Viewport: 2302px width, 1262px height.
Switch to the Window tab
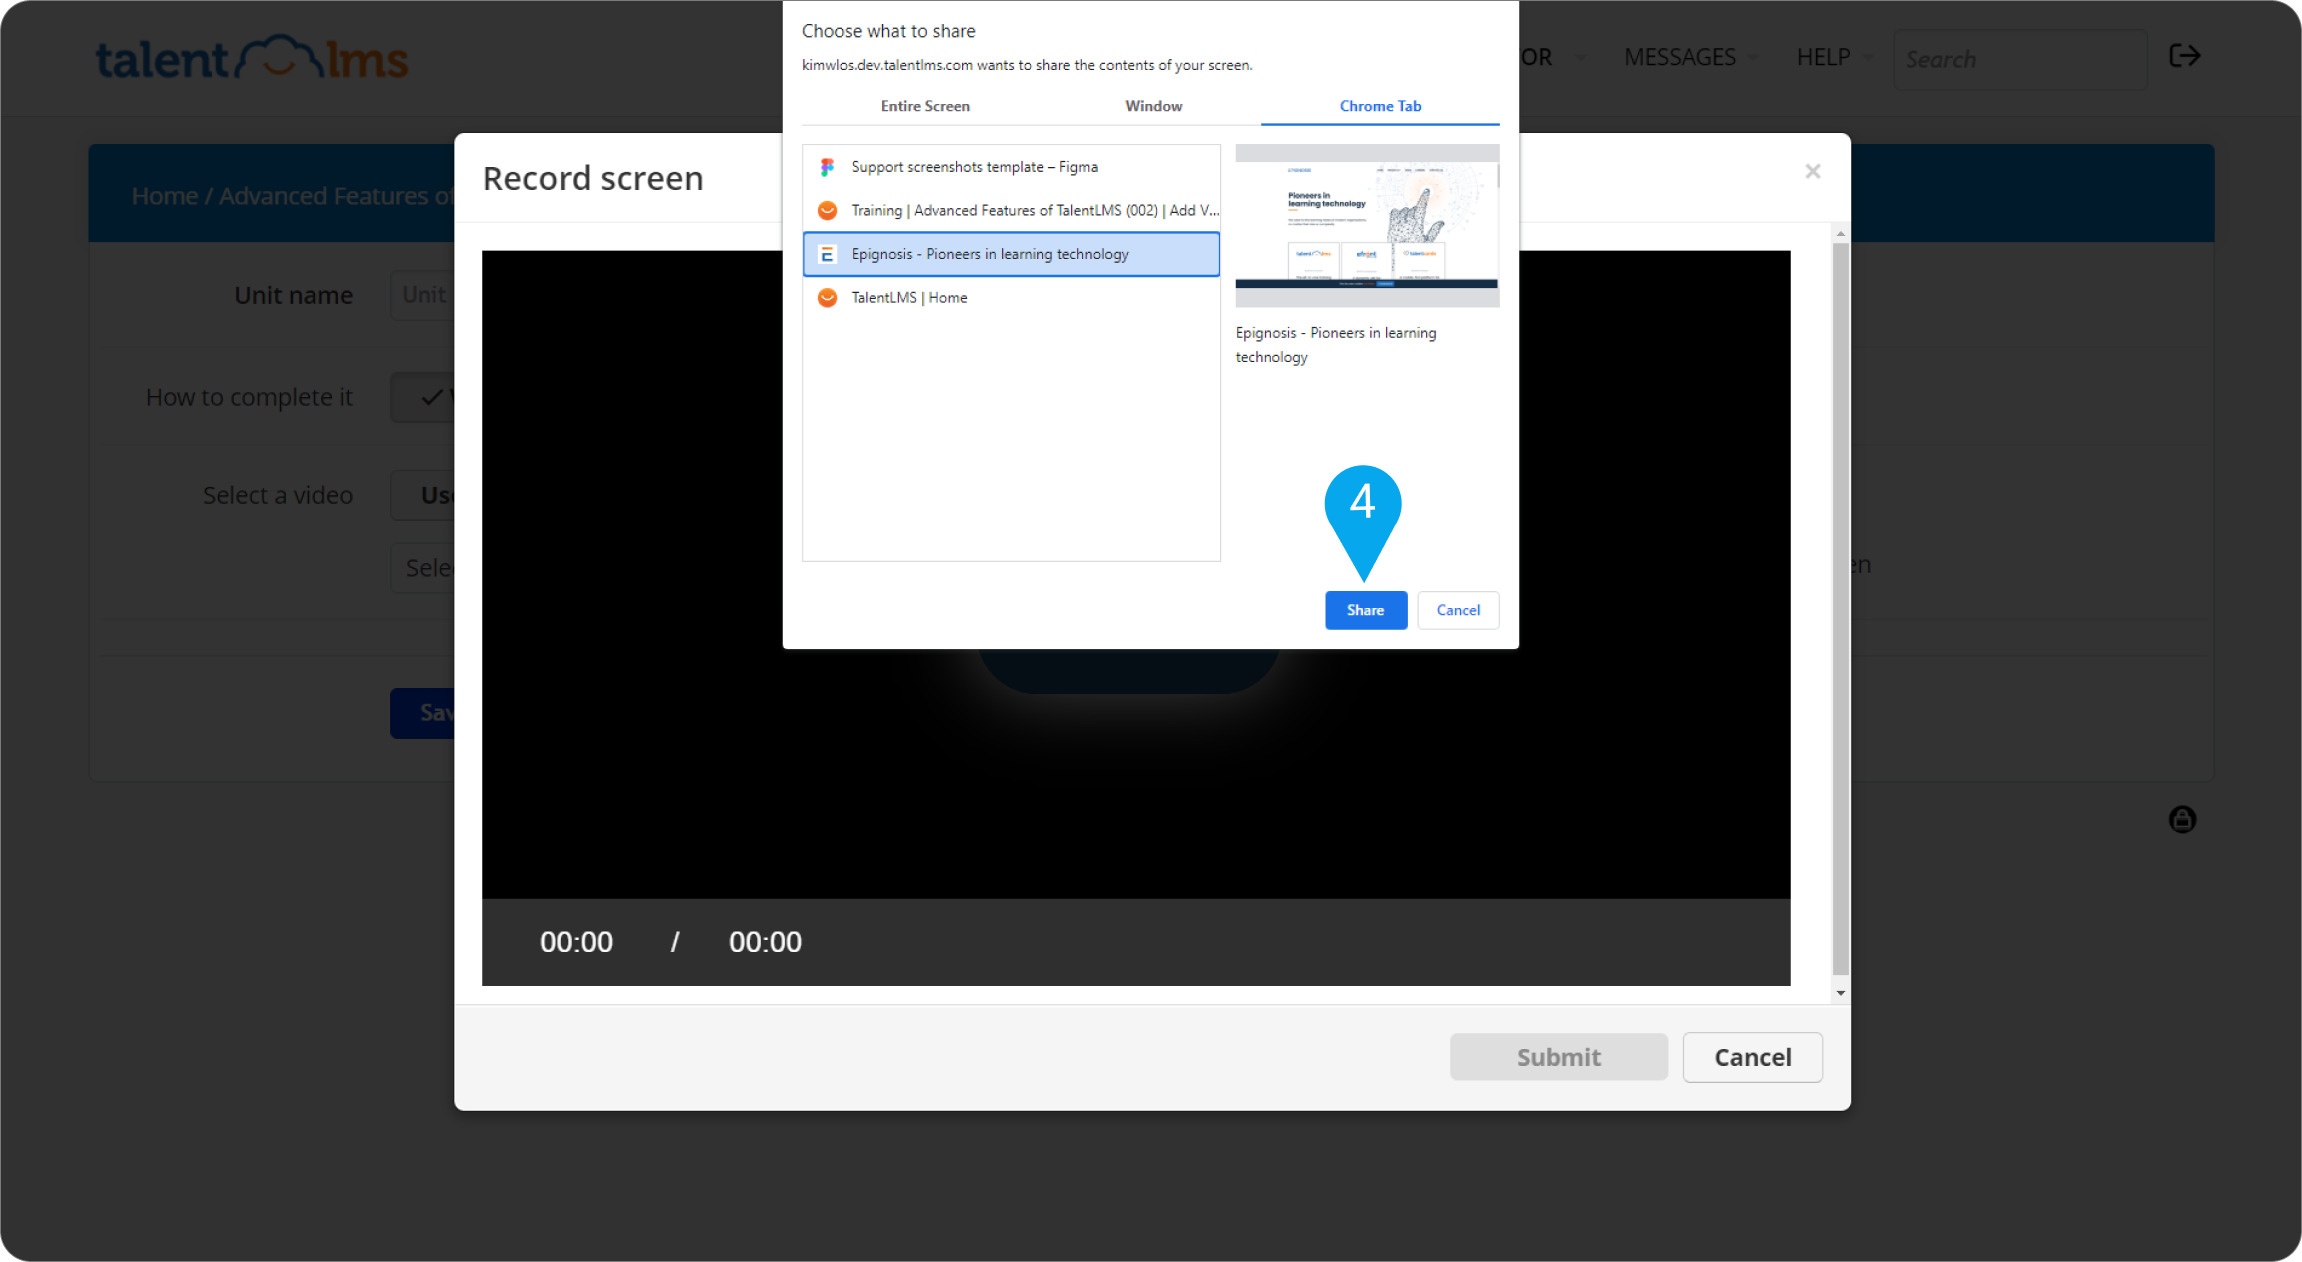1153,106
